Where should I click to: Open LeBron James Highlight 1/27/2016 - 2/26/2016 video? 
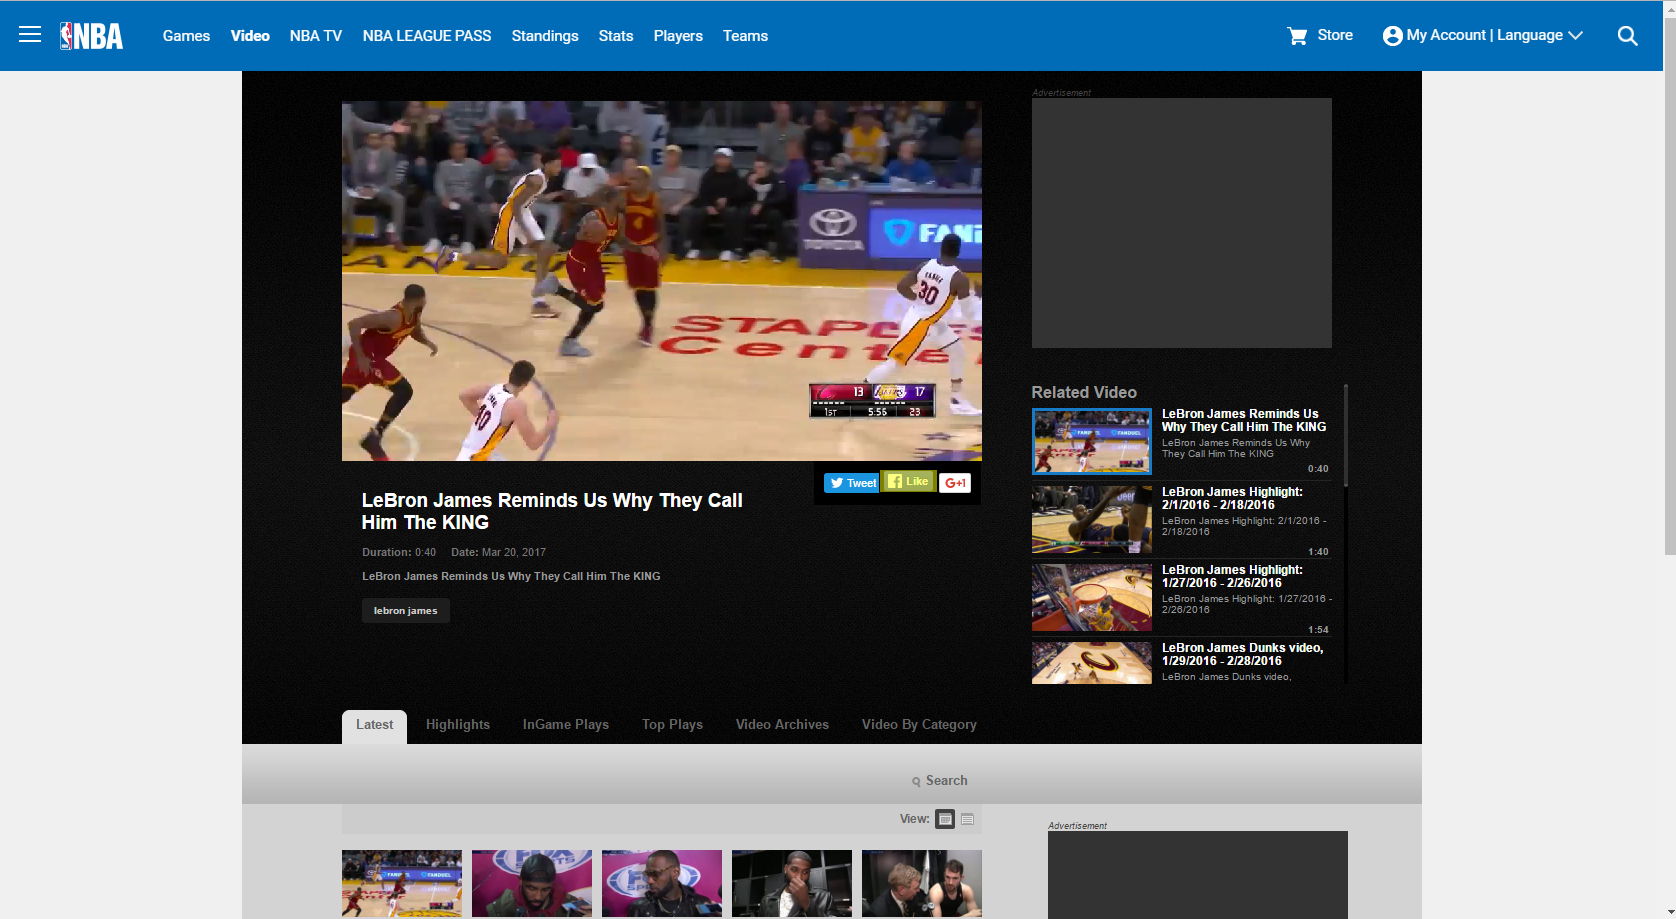coord(1232,576)
